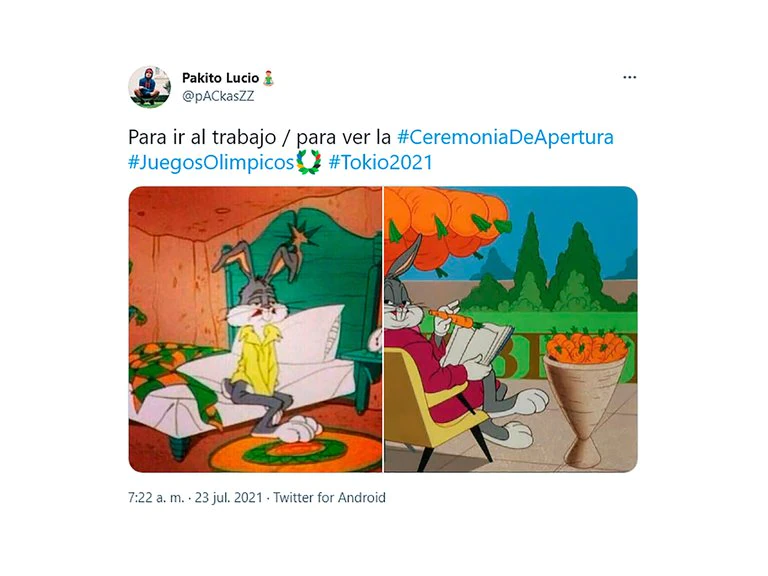Click the laurel wreath emoji after #JuegosOlimpicos
The width and height of the screenshot is (768, 576).
tap(309, 162)
